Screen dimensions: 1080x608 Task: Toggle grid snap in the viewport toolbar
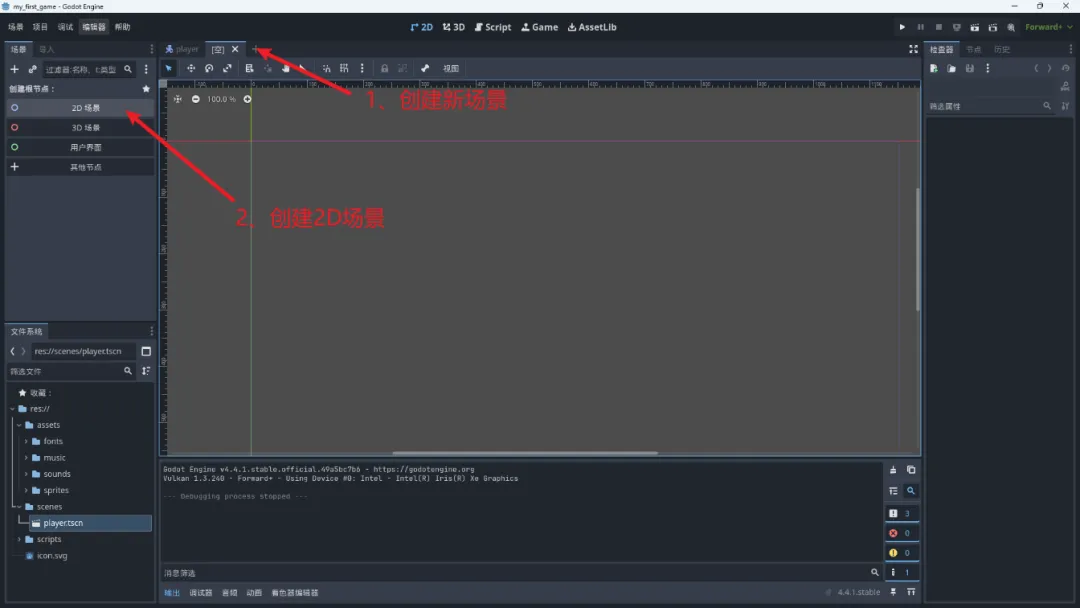click(x=344, y=68)
